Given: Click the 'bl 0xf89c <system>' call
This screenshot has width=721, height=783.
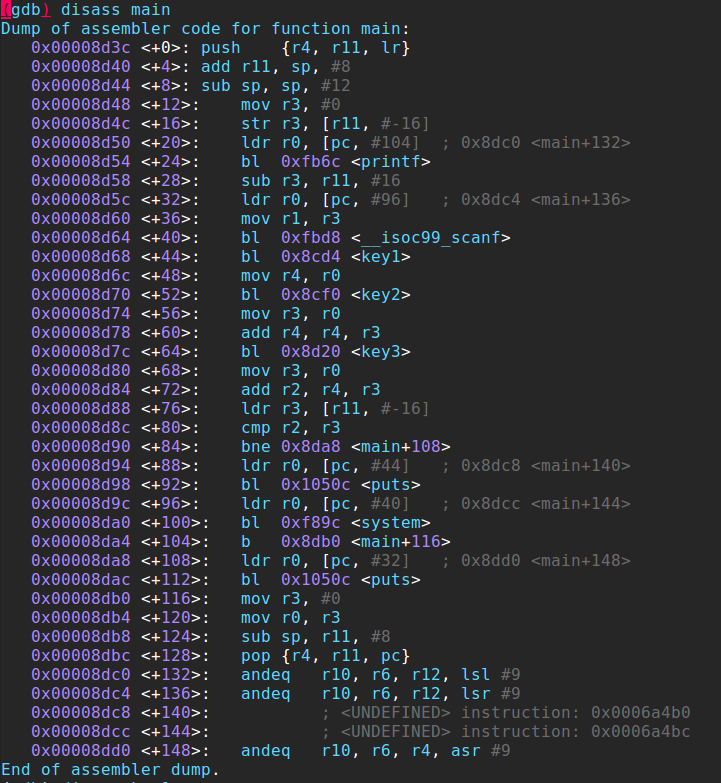Looking at the screenshot, I should pyautogui.click(x=336, y=522).
